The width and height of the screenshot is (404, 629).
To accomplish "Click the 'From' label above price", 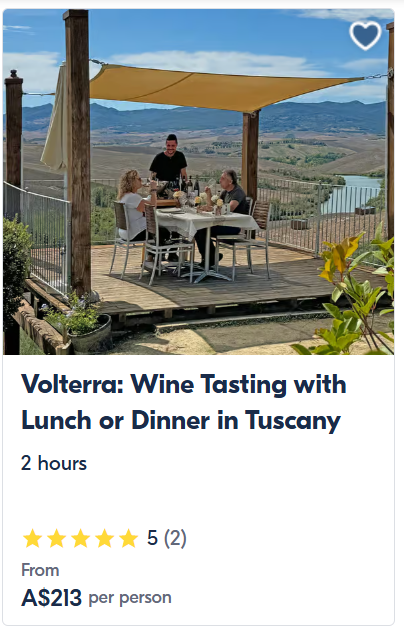I will tap(40, 570).
